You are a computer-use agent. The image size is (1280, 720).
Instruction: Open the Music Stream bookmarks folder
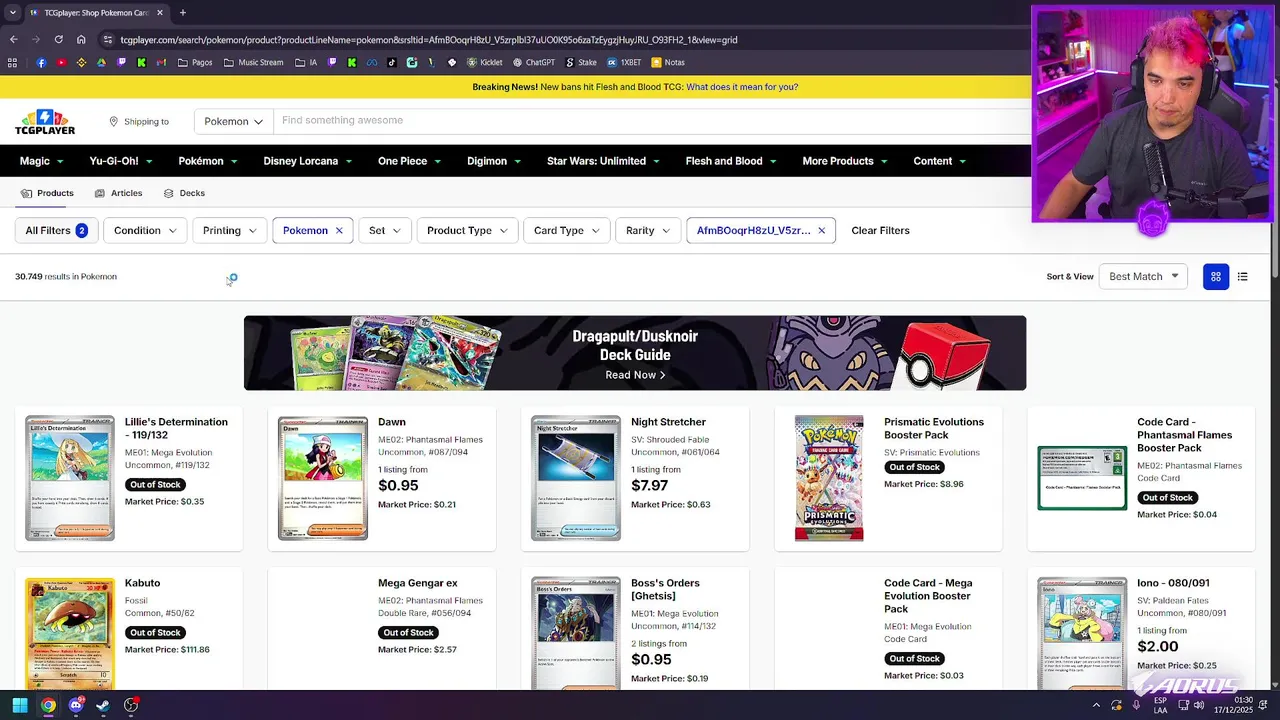click(x=254, y=62)
